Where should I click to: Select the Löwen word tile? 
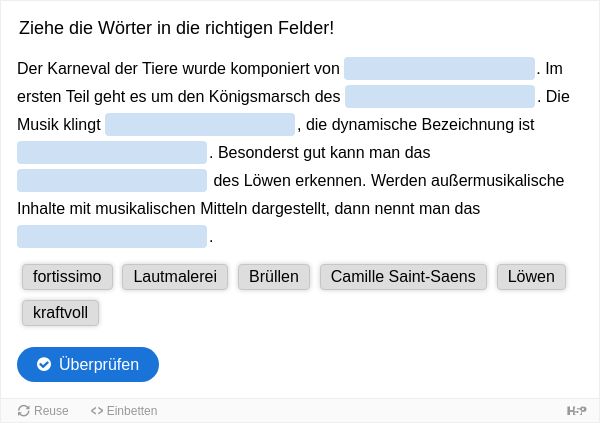[x=531, y=277]
